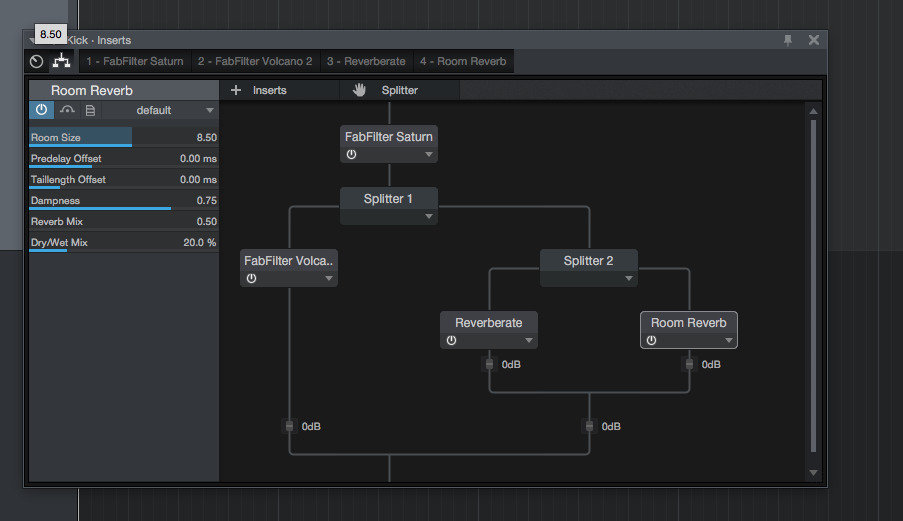Click the plus icon next to Inserts
Viewport: 903px width, 521px height.
point(236,90)
